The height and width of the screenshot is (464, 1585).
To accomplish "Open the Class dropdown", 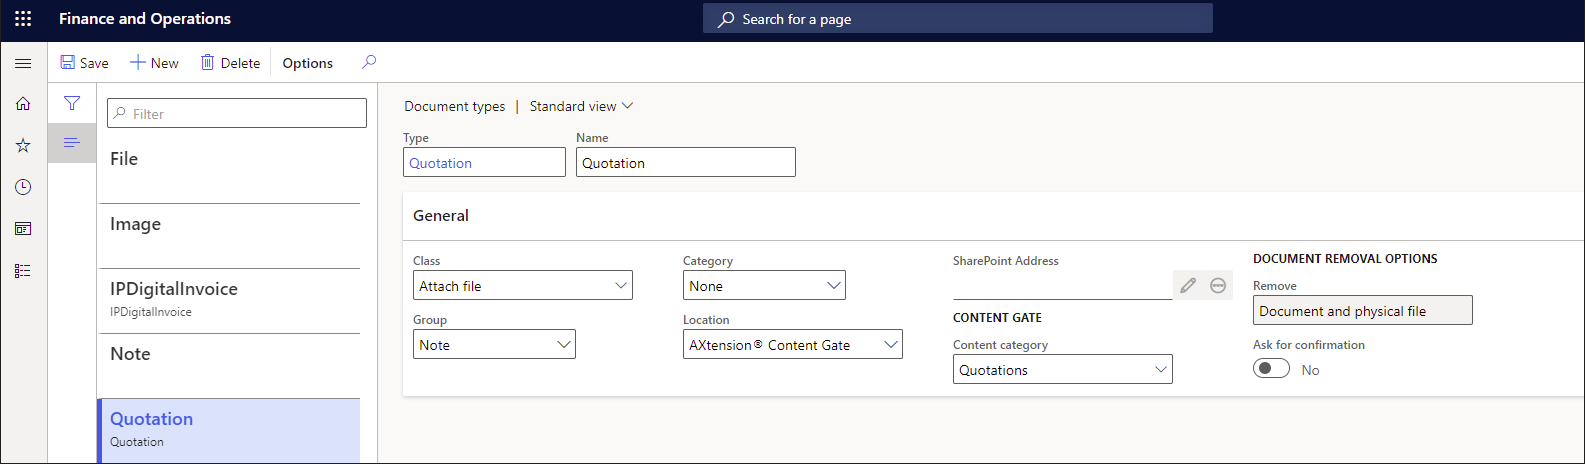I will (522, 286).
